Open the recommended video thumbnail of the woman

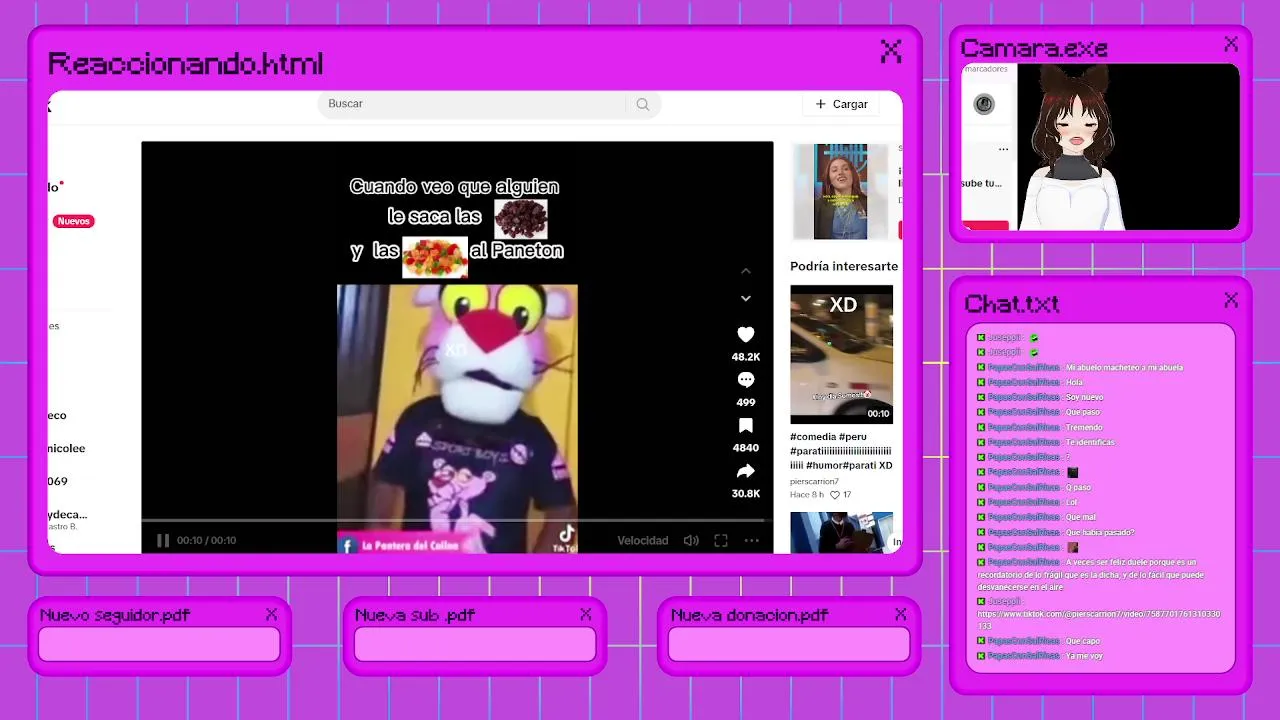pos(841,191)
